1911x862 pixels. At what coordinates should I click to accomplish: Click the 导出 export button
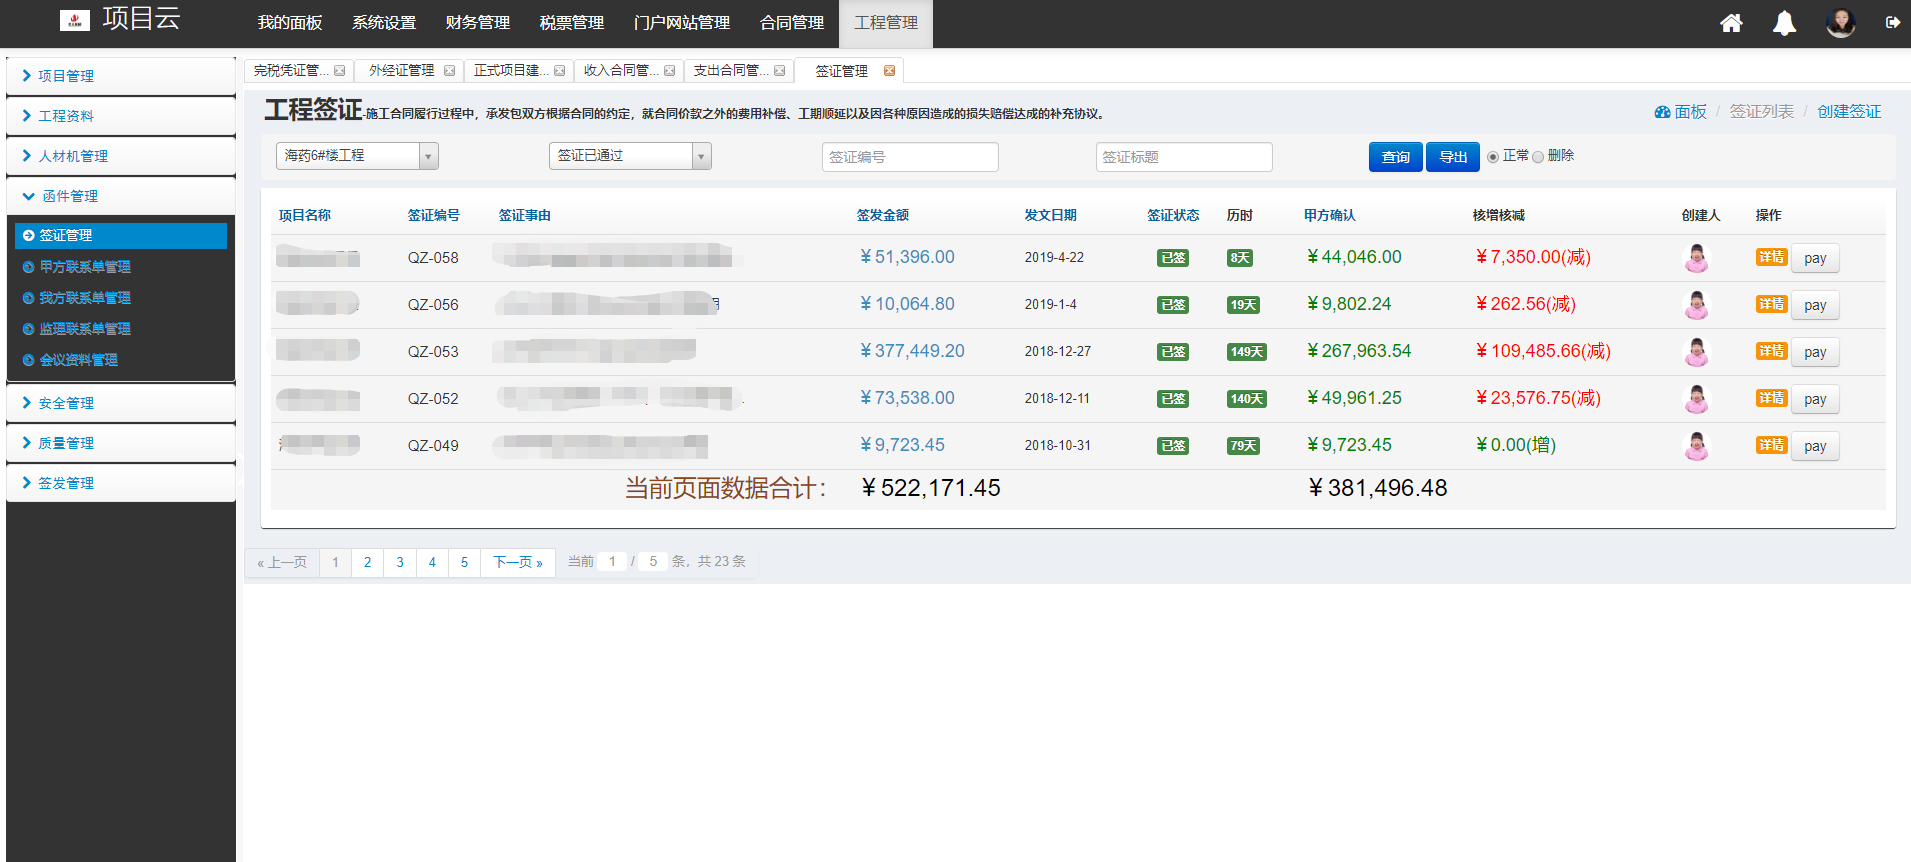point(1452,157)
